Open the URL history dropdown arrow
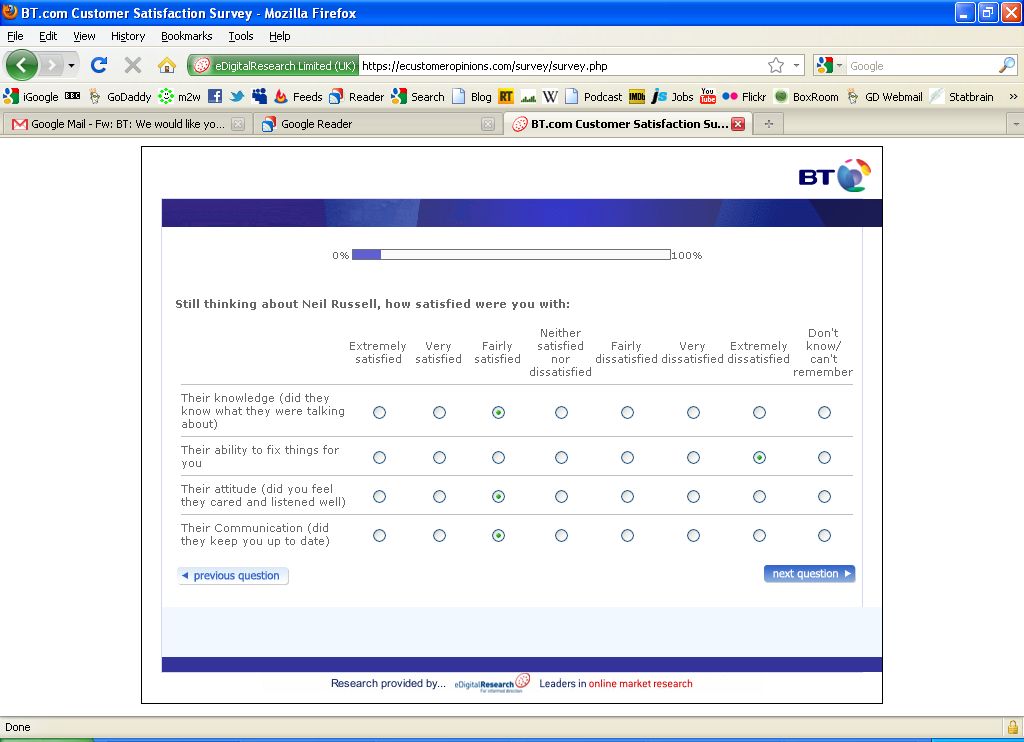Viewport: 1024px width, 742px height. click(x=797, y=66)
